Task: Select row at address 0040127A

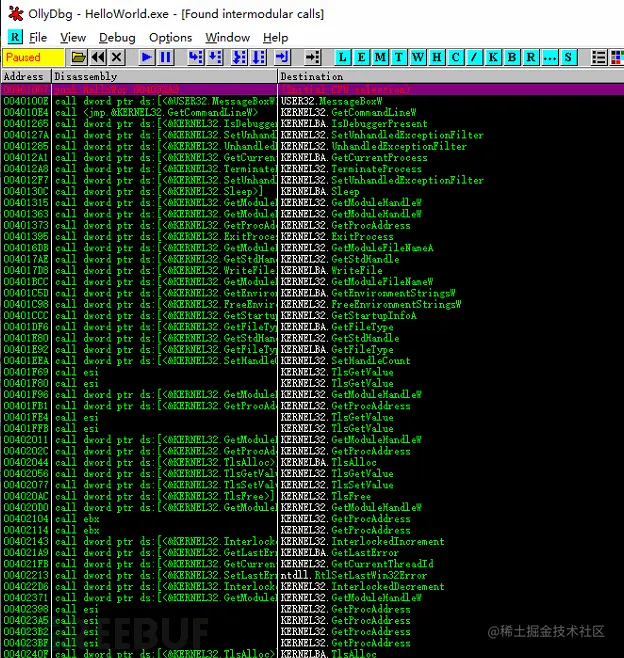Action: (x=313, y=135)
